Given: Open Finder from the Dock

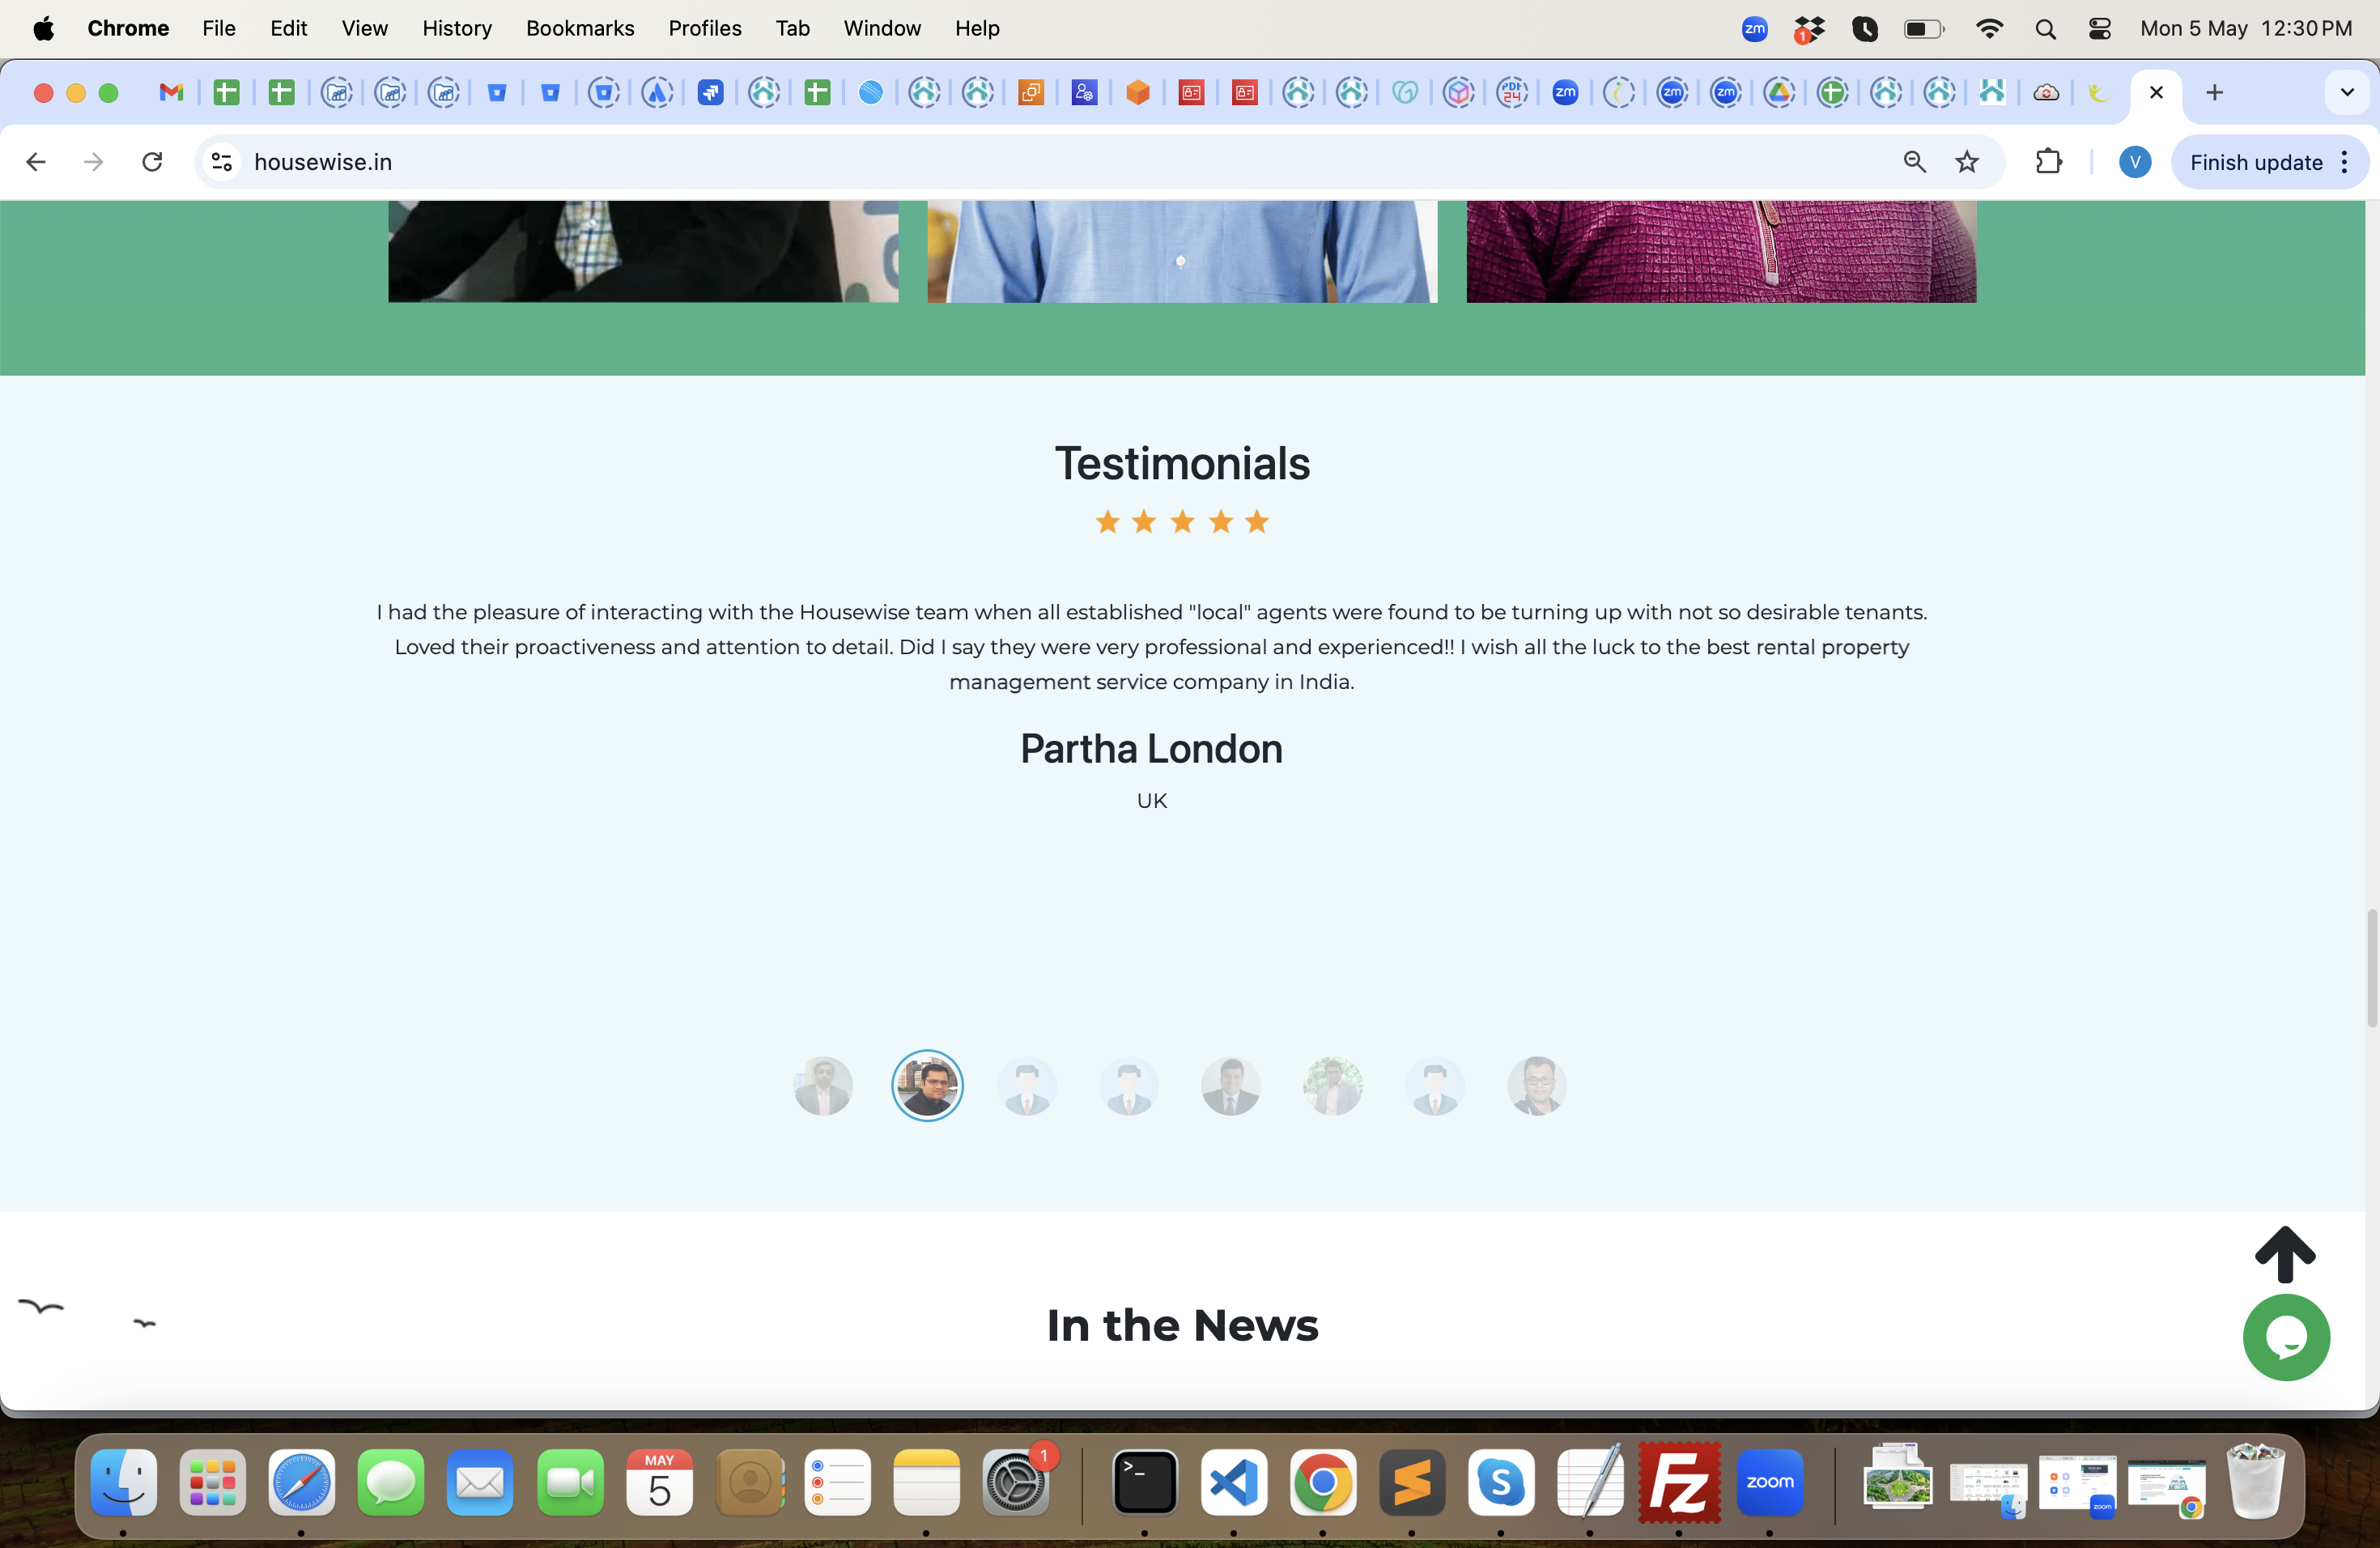Looking at the screenshot, I should [x=123, y=1482].
